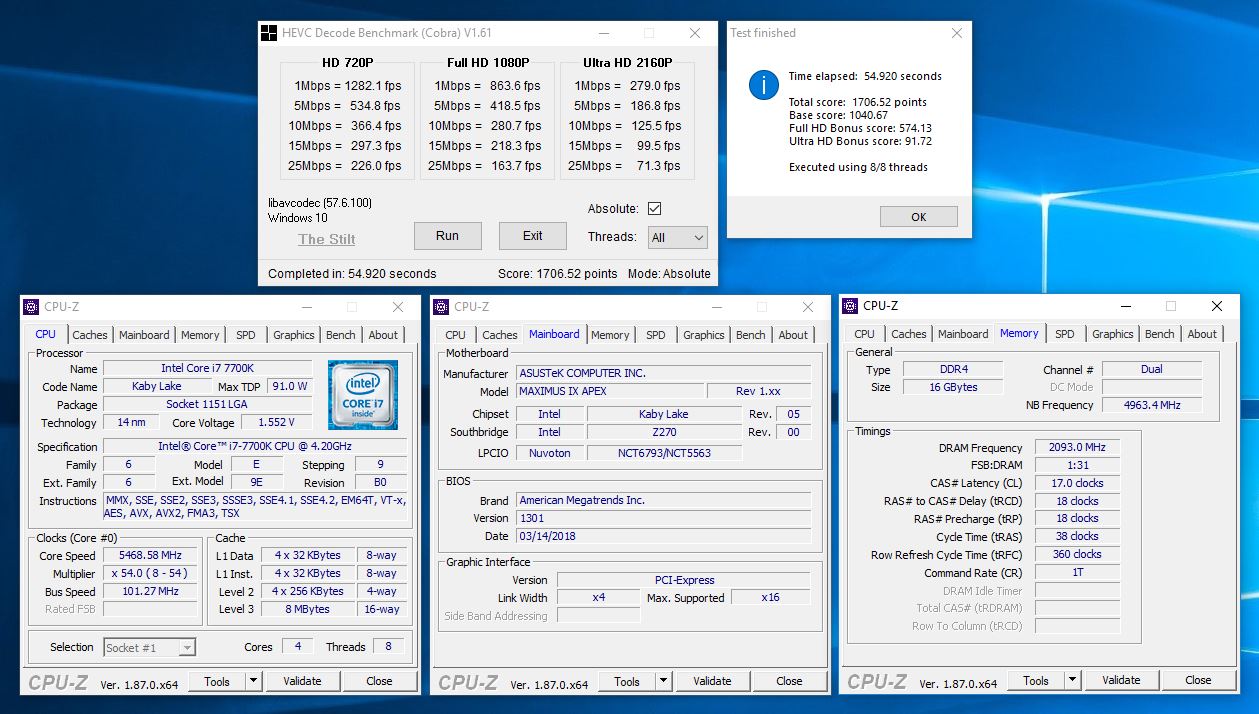This screenshot has width=1259, height=714.
Task: Click Tools button in the CPU tab window
Action: (x=217, y=681)
